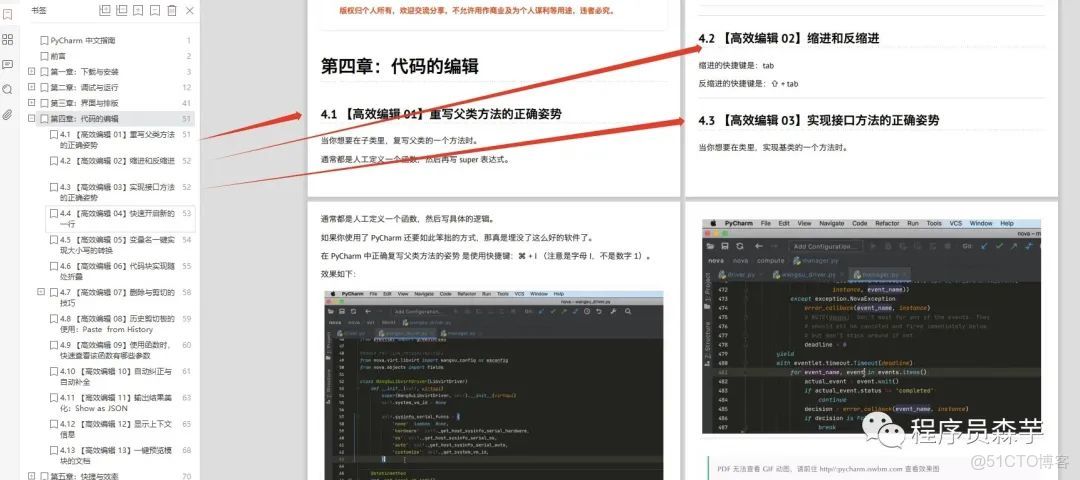The width and height of the screenshot is (1080, 480).
Task: Click the red copyright notice 版权归个人所有
Action: 477,11
